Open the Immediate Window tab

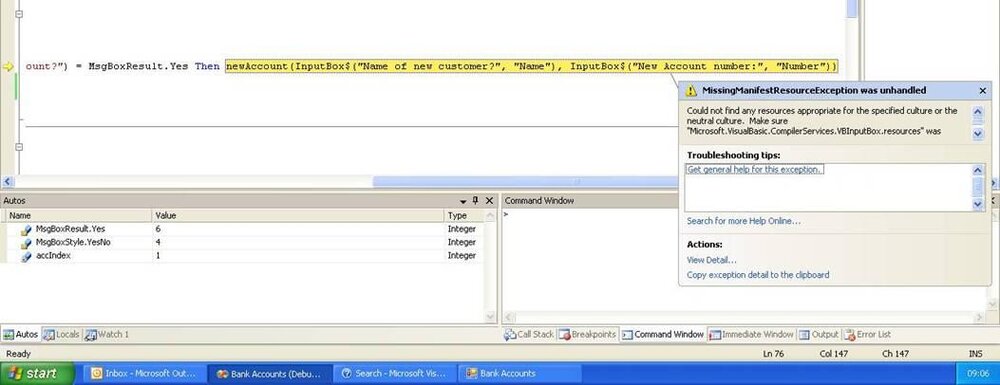(x=751, y=334)
